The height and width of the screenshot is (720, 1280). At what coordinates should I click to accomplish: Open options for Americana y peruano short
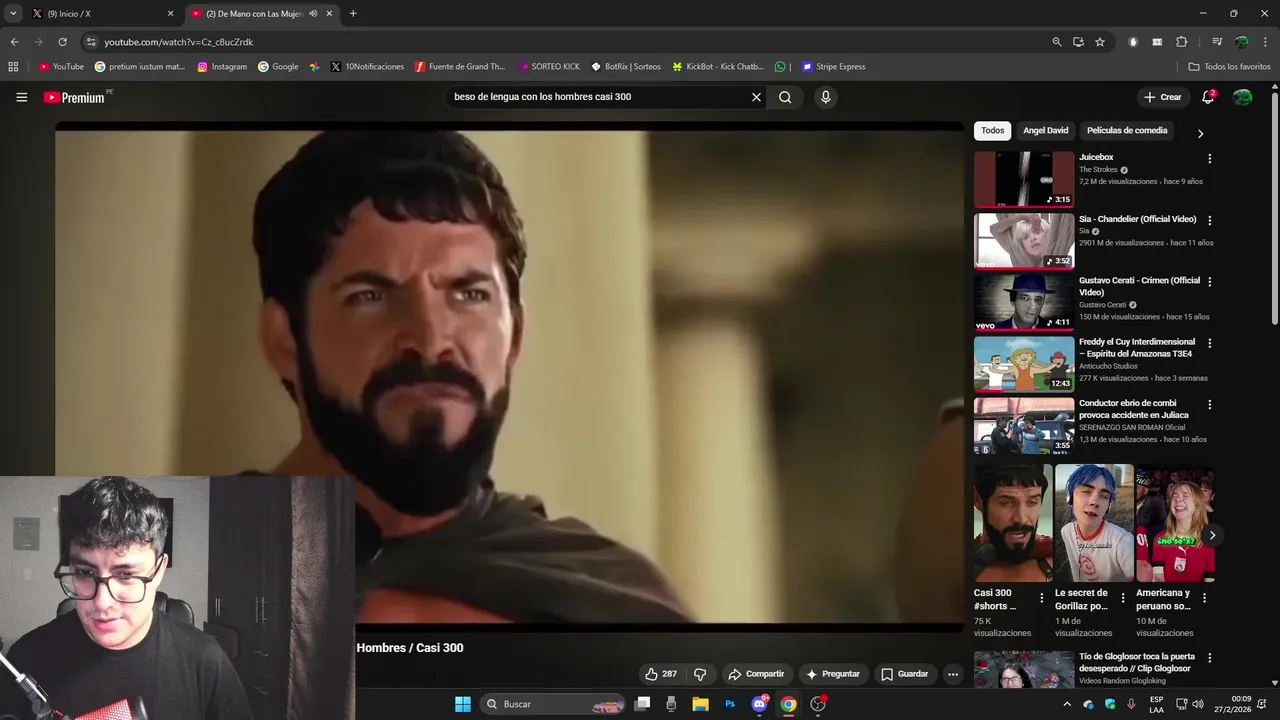[1203, 598]
